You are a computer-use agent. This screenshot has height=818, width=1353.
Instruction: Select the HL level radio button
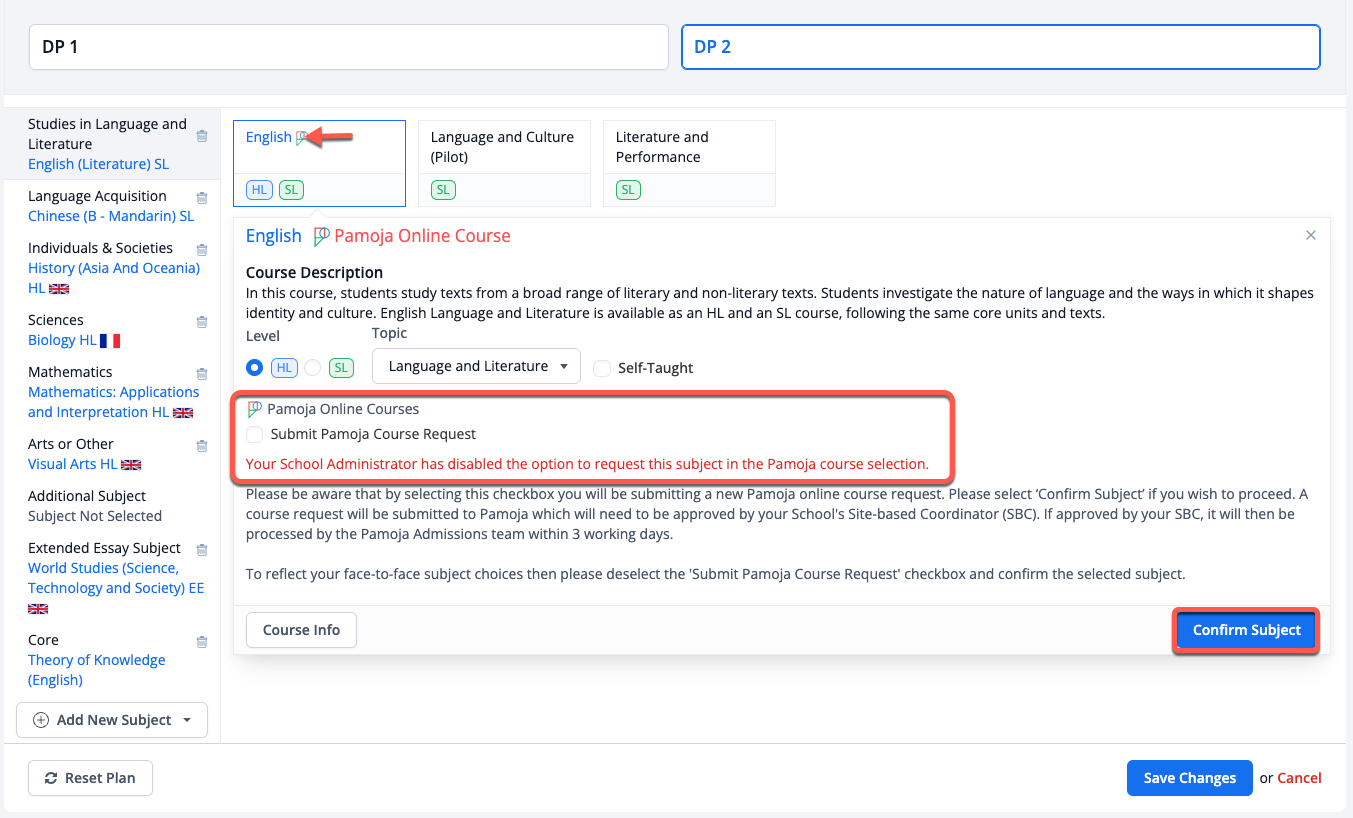pos(254,367)
